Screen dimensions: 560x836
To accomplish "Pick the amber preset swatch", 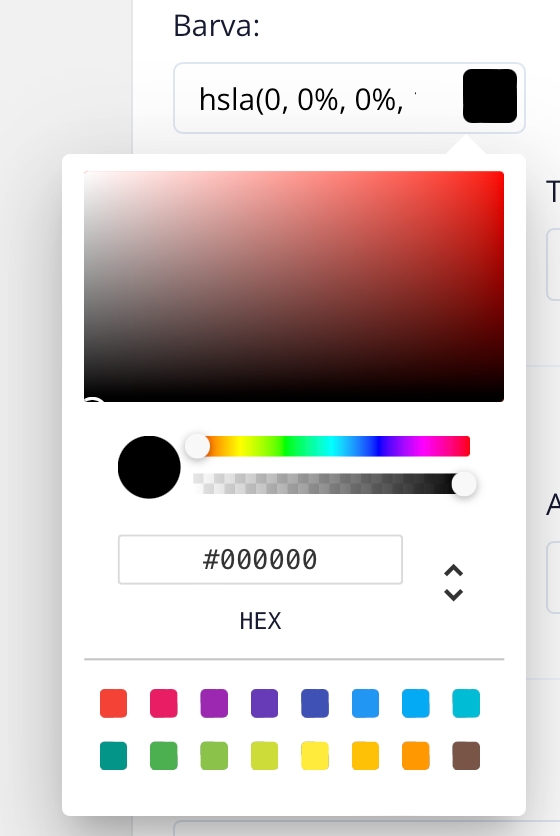I will tap(365, 755).
